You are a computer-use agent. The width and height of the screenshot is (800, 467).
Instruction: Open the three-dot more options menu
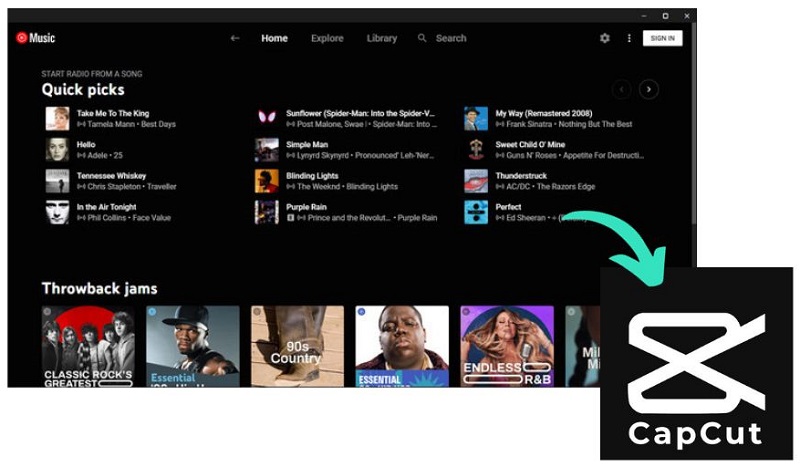pyautogui.click(x=629, y=38)
